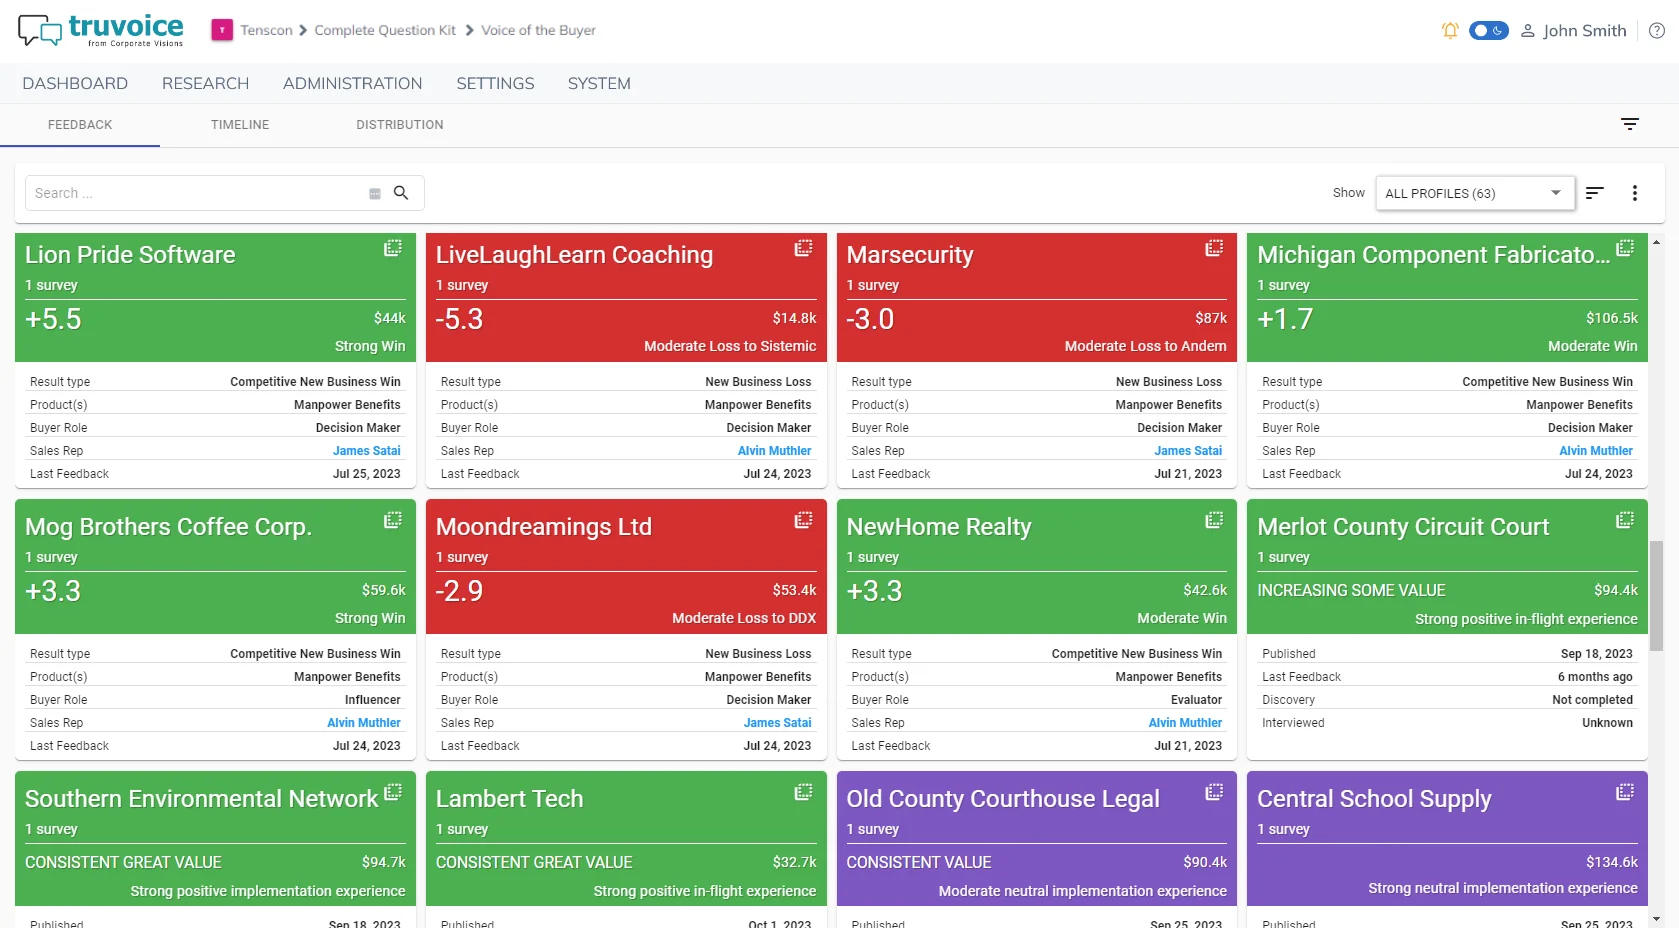Open the ADMINISTRATION menu

(352, 84)
